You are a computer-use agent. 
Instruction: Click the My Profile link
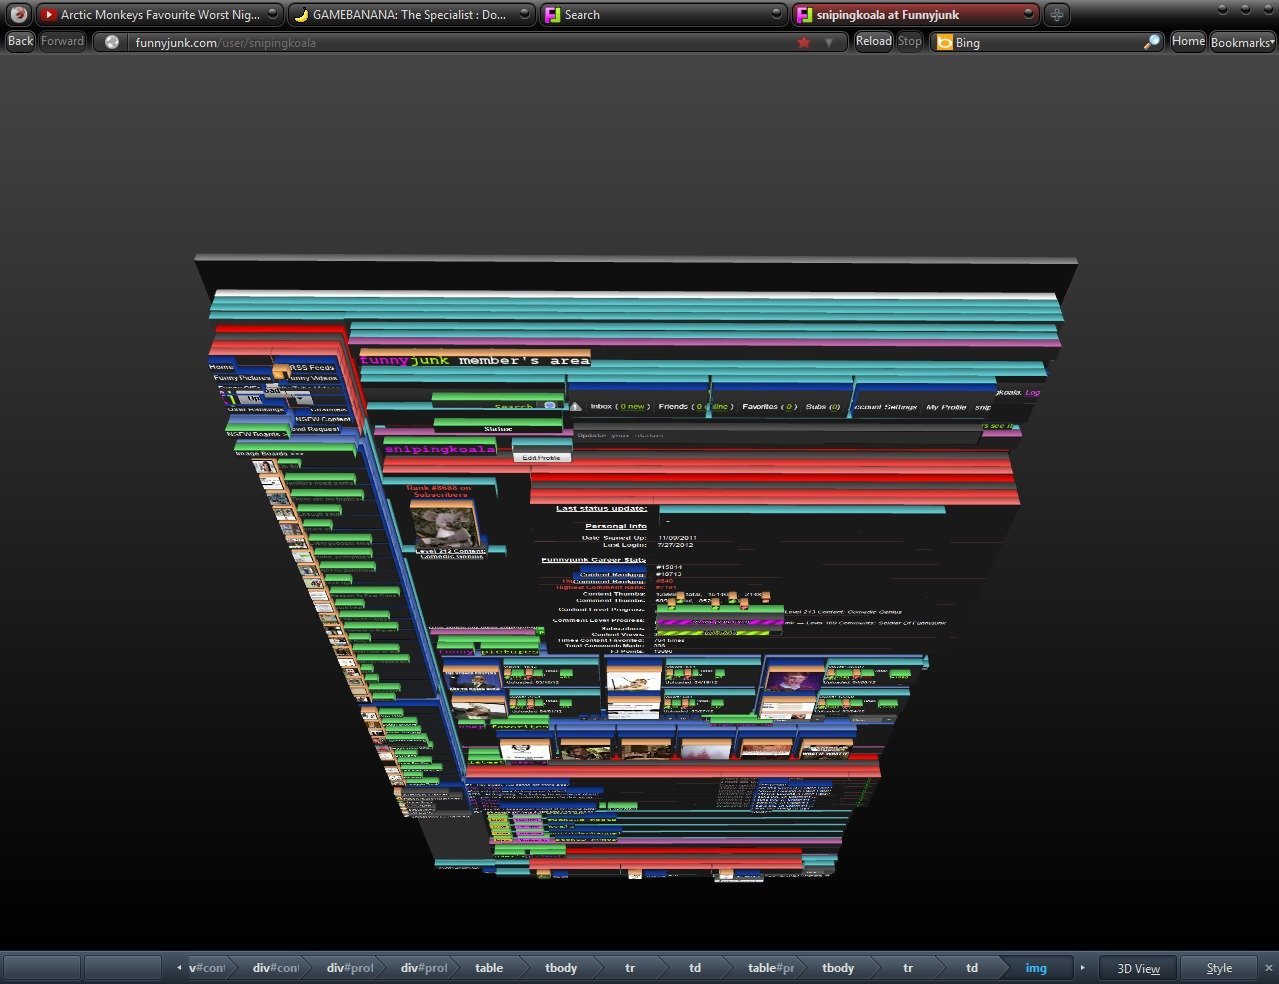pos(946,407)
